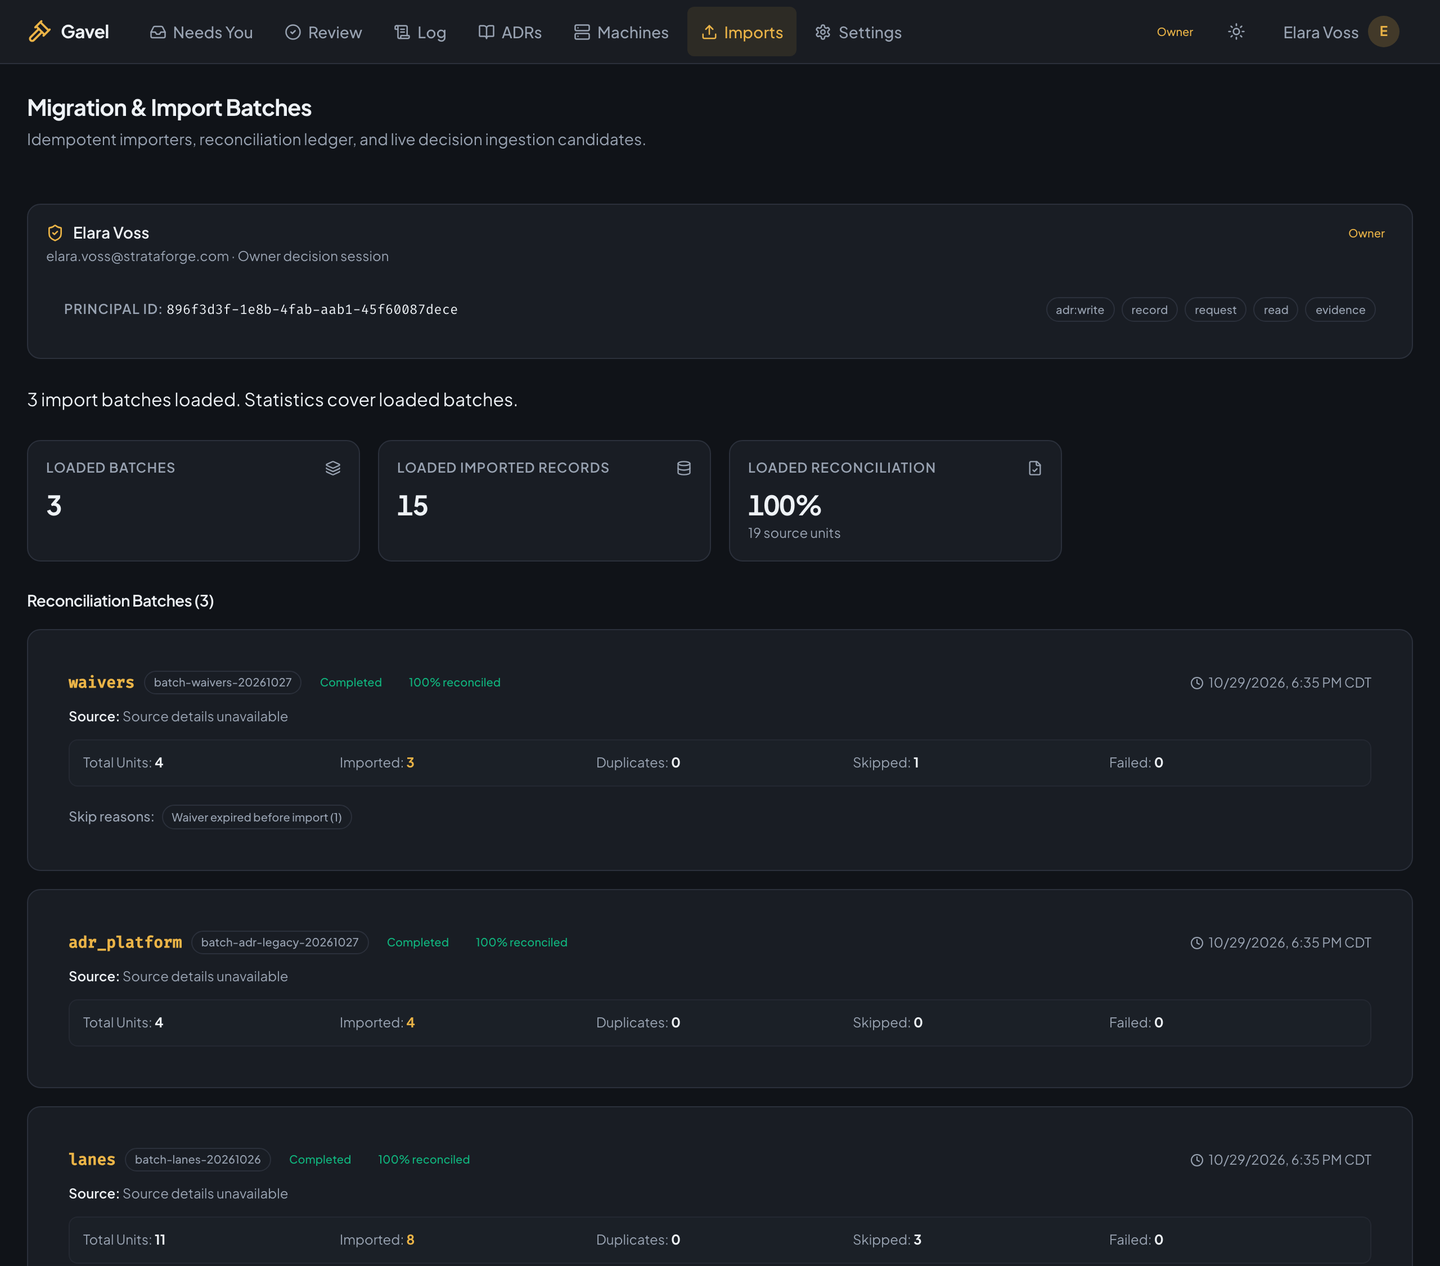Click Skipped: 1 in waivers batch

(886, 763)
